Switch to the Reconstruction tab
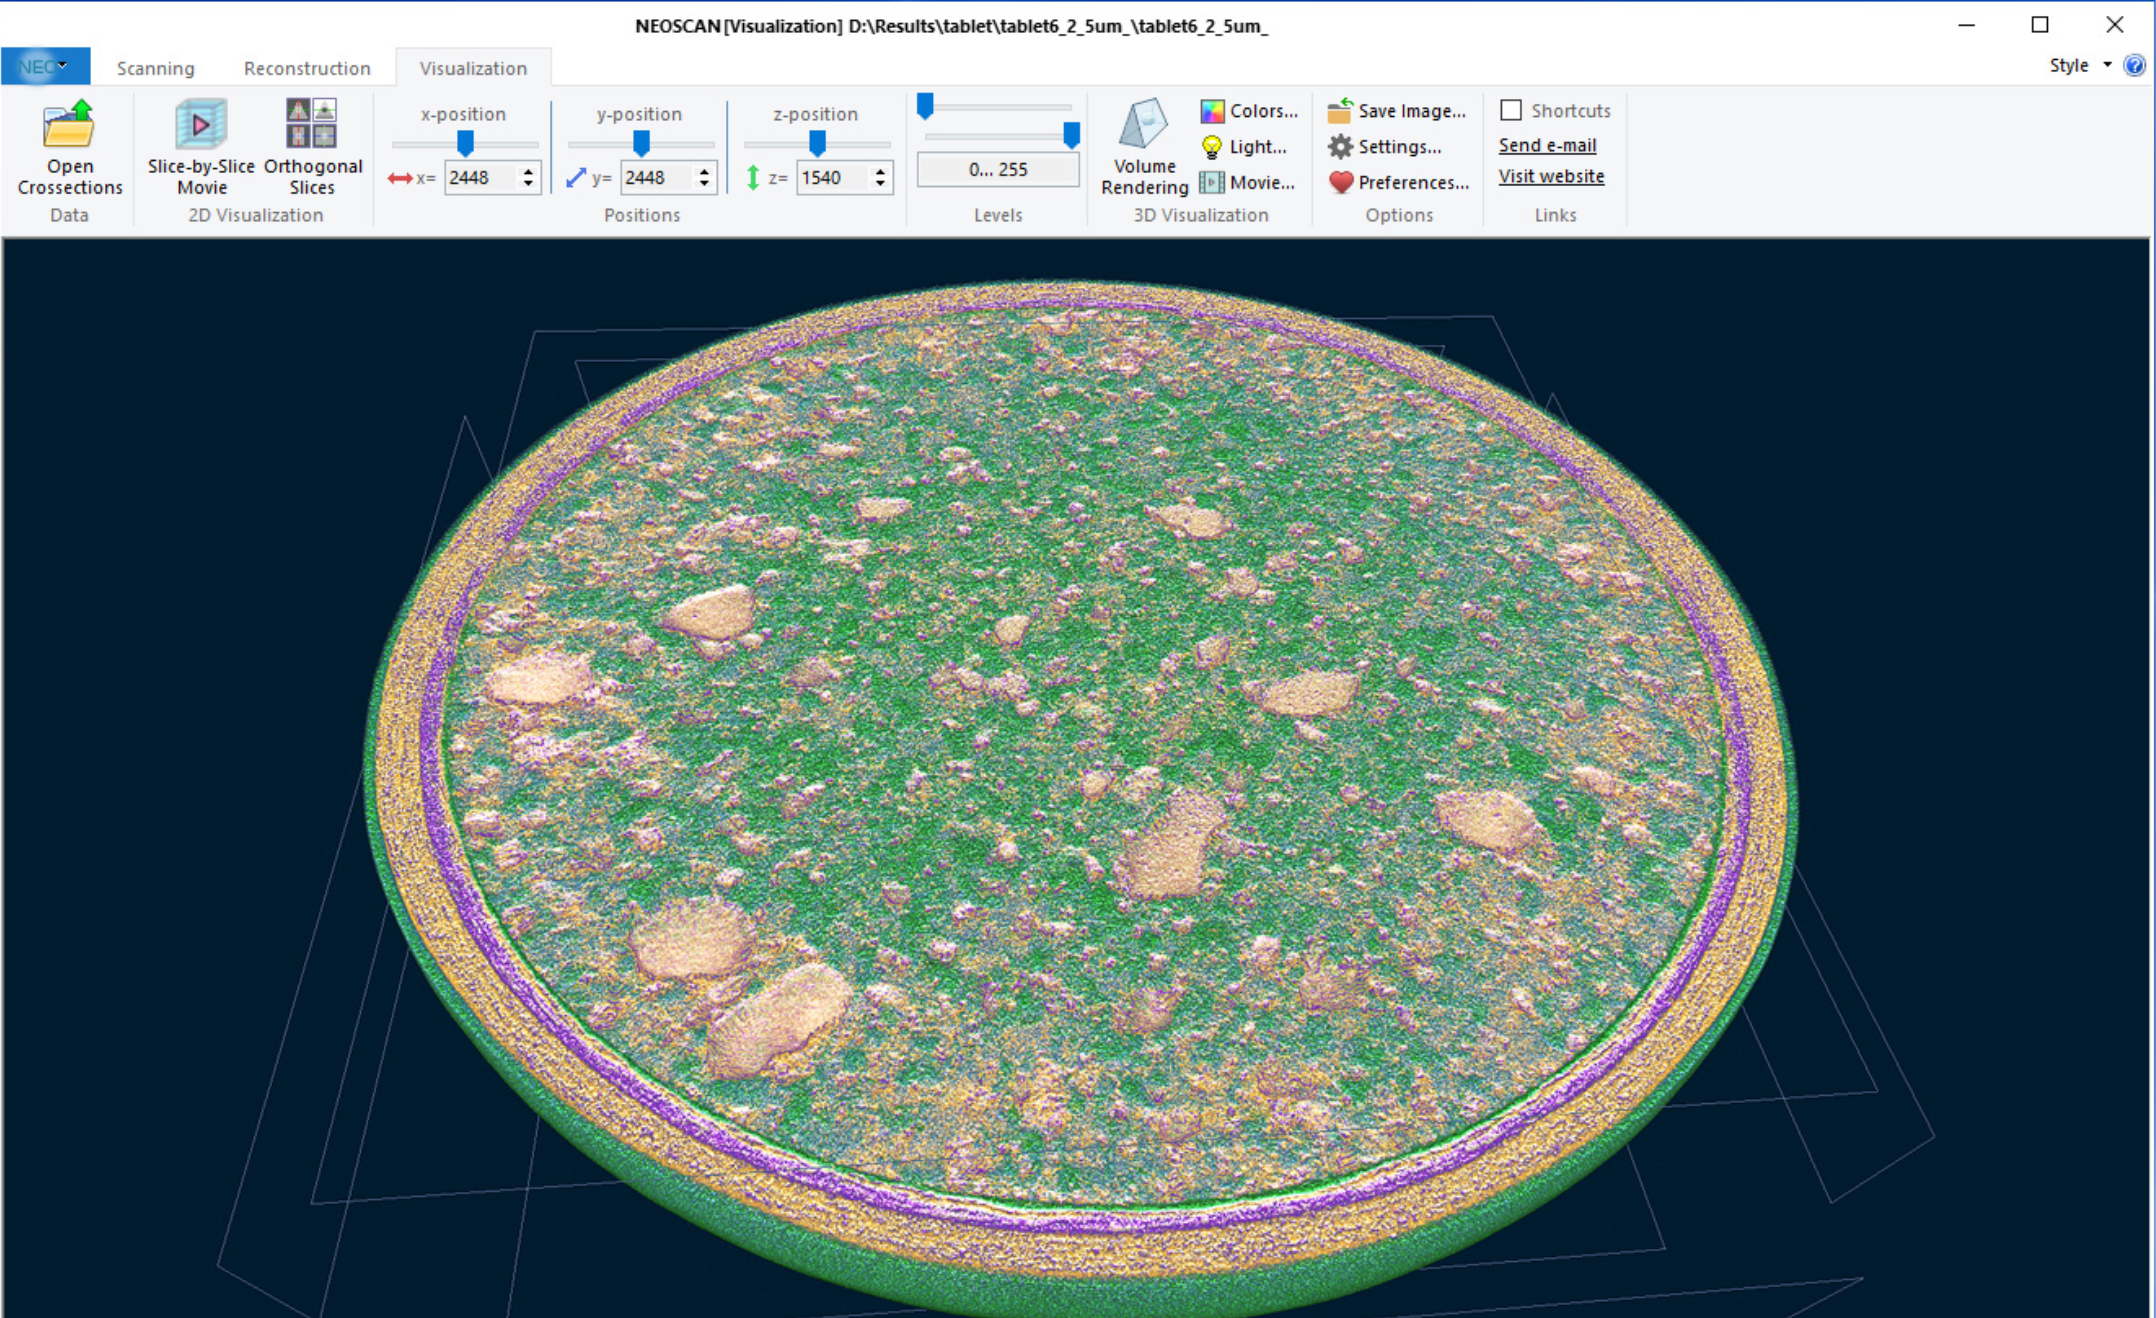The image size is (2156, 1318). click(307, 68)
